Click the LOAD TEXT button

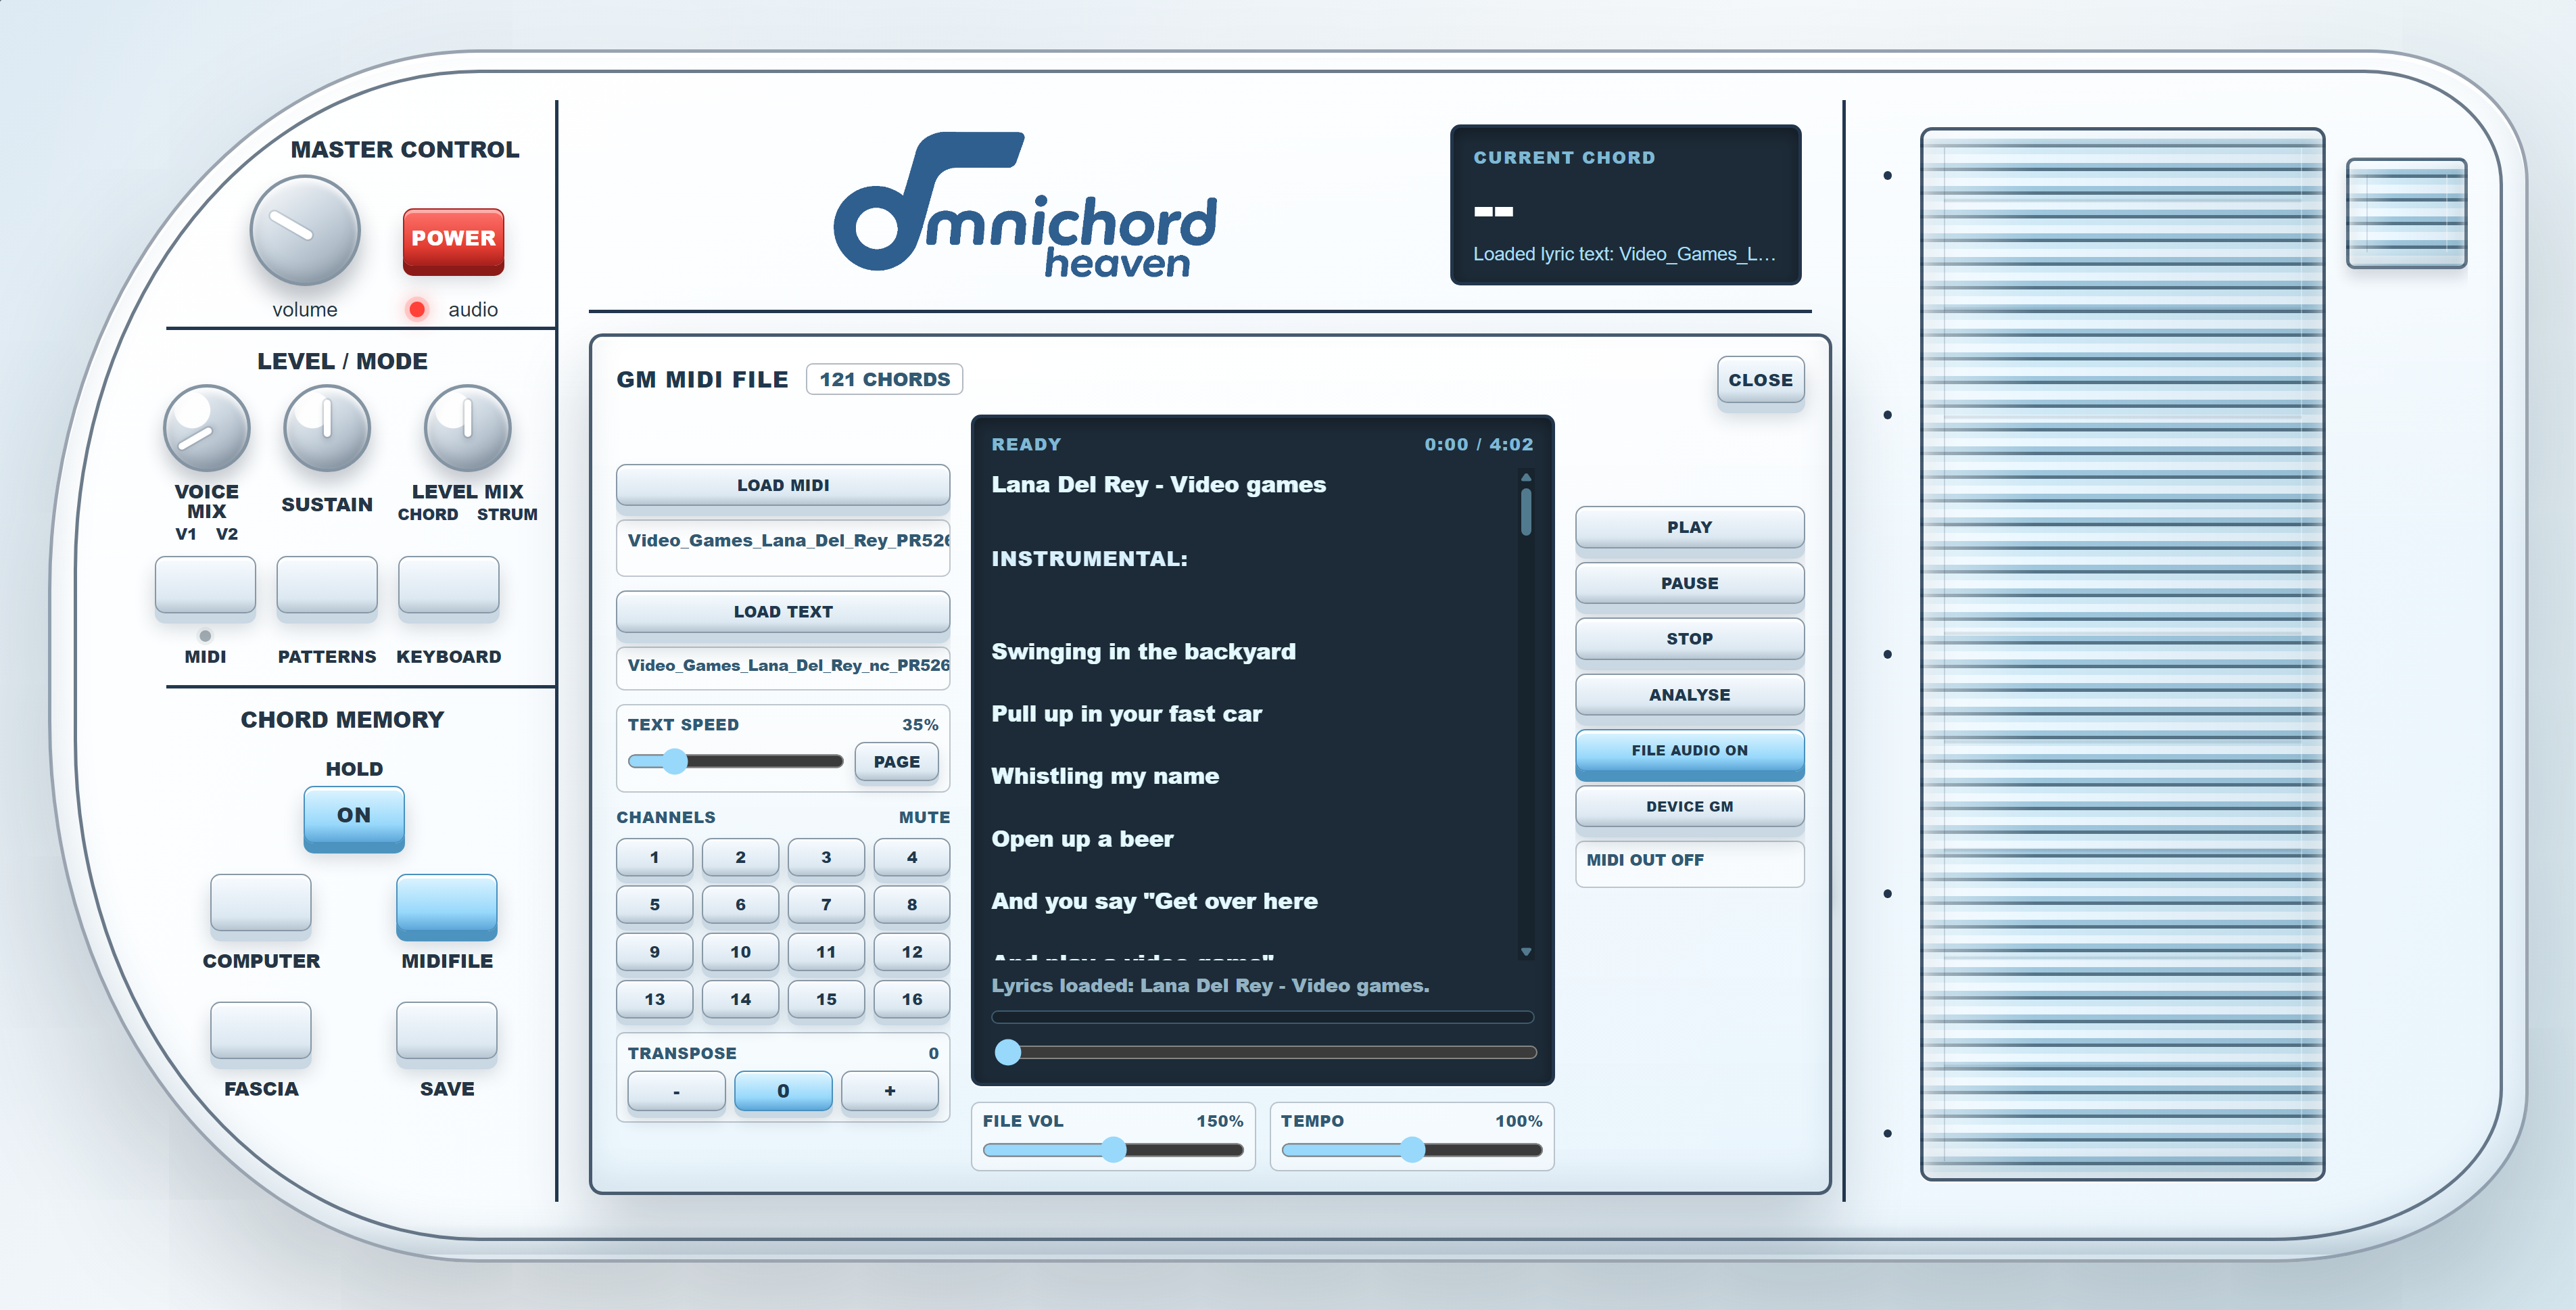click(783, 612)
